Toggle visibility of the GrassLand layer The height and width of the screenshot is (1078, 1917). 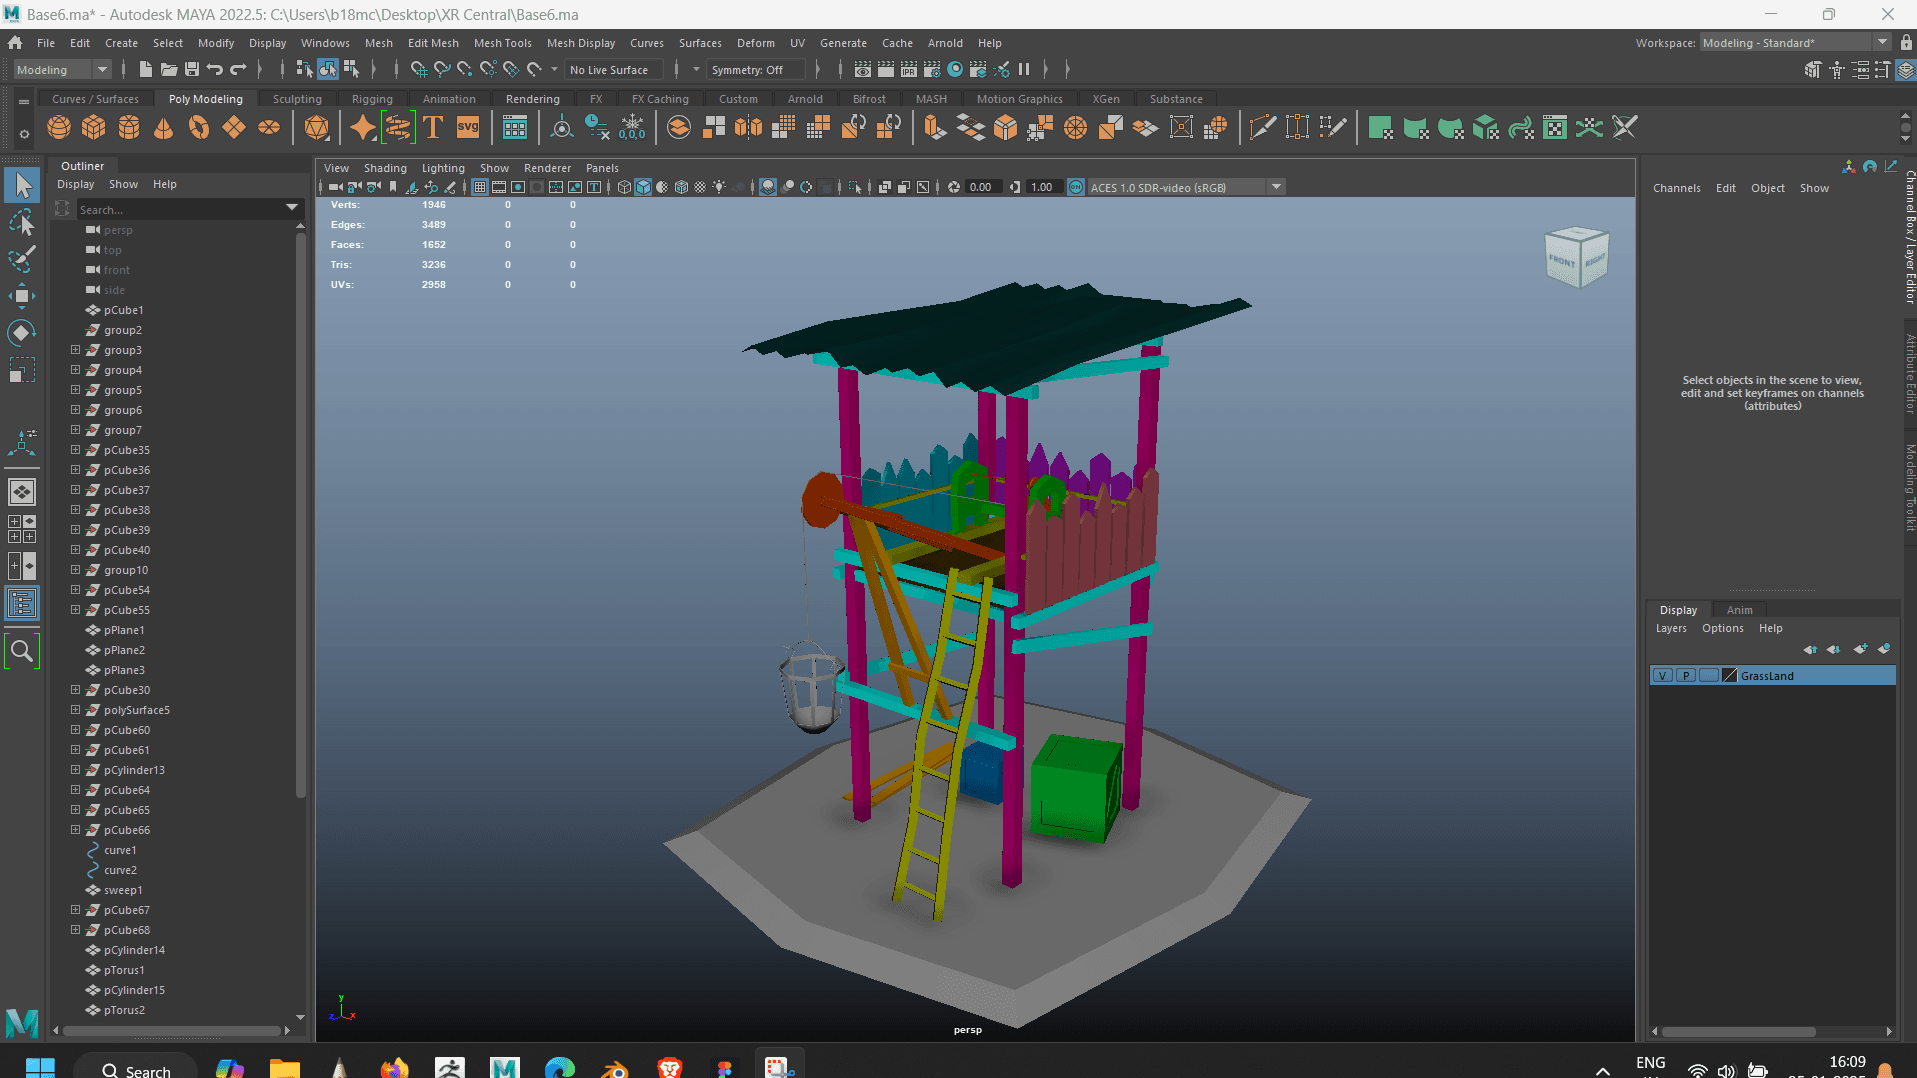1662,676
